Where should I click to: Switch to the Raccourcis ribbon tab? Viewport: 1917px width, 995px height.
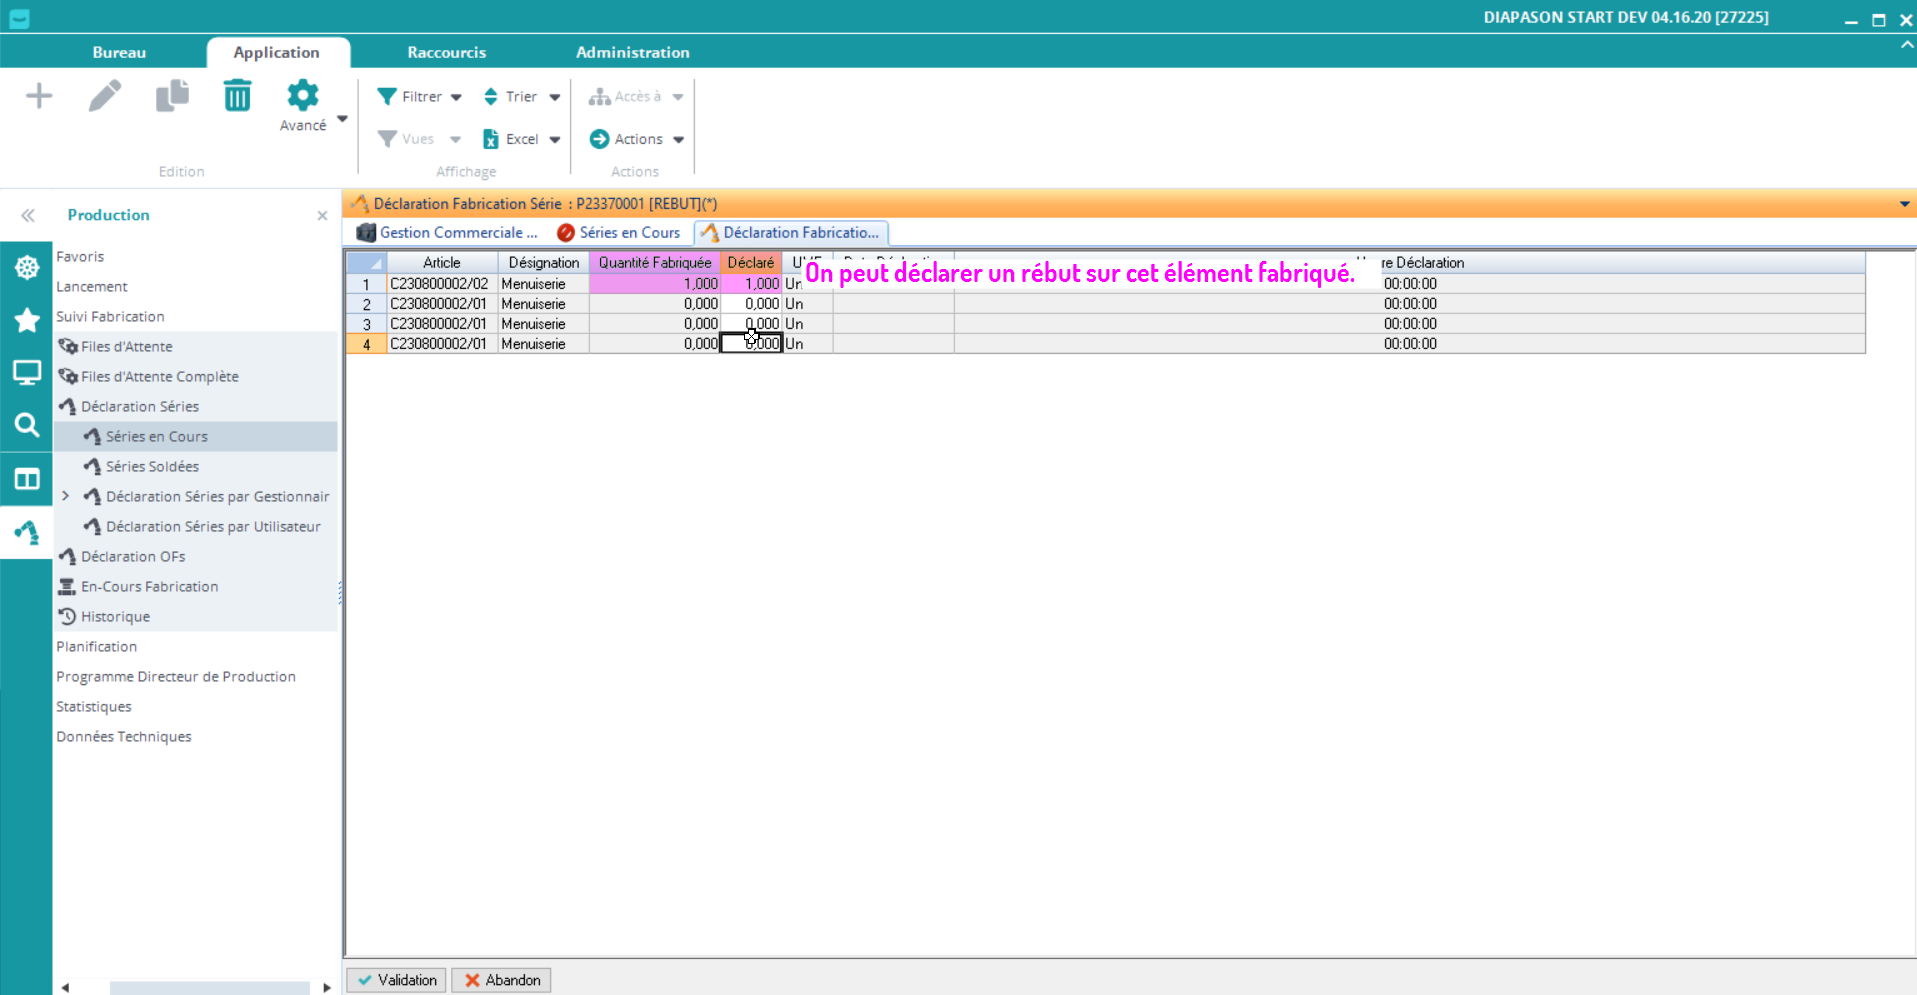point(446,52)
